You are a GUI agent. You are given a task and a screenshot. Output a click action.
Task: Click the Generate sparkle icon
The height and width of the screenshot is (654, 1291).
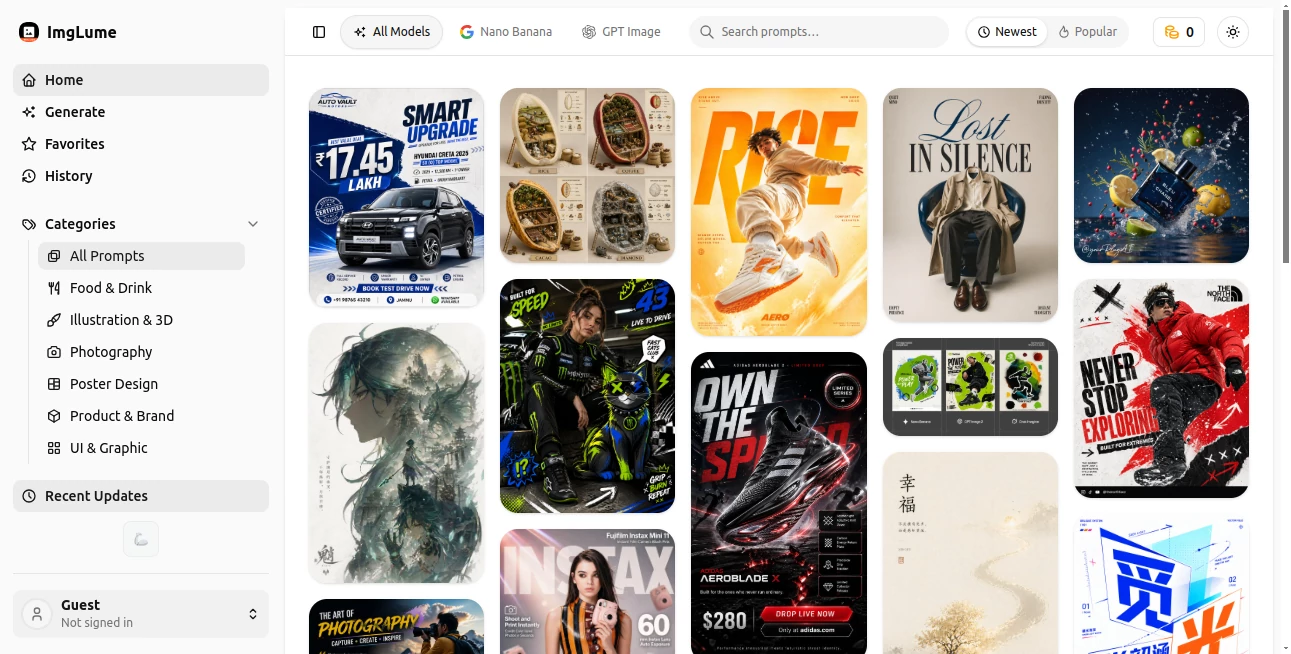pyautogui.click(x=29, y=112)
